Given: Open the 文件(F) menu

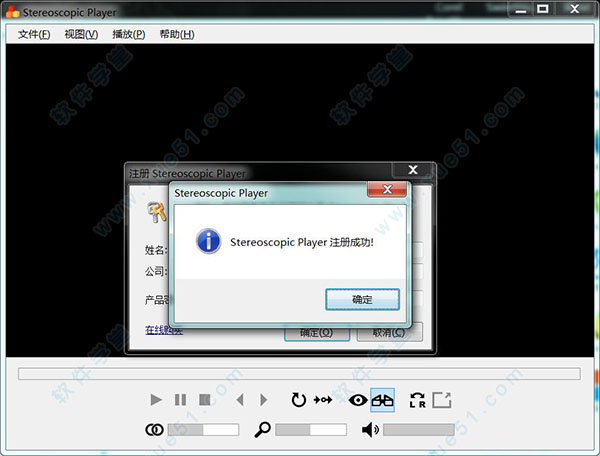Looking at the screenshot, I should coord(34,34).
